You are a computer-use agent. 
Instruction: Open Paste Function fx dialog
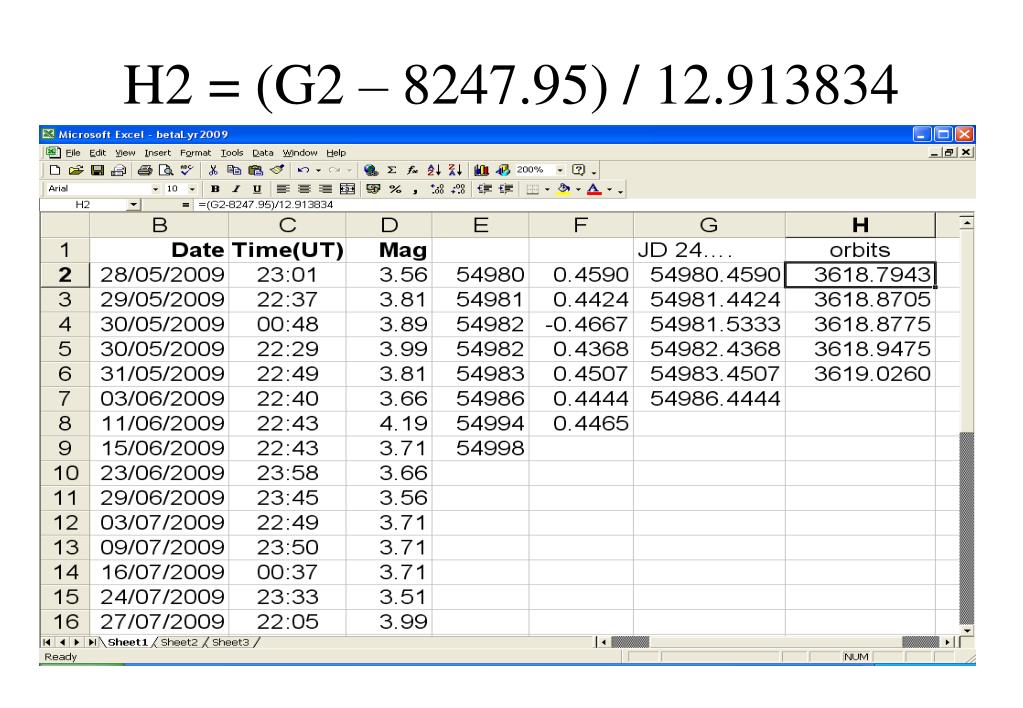click(x=412, y=170)
